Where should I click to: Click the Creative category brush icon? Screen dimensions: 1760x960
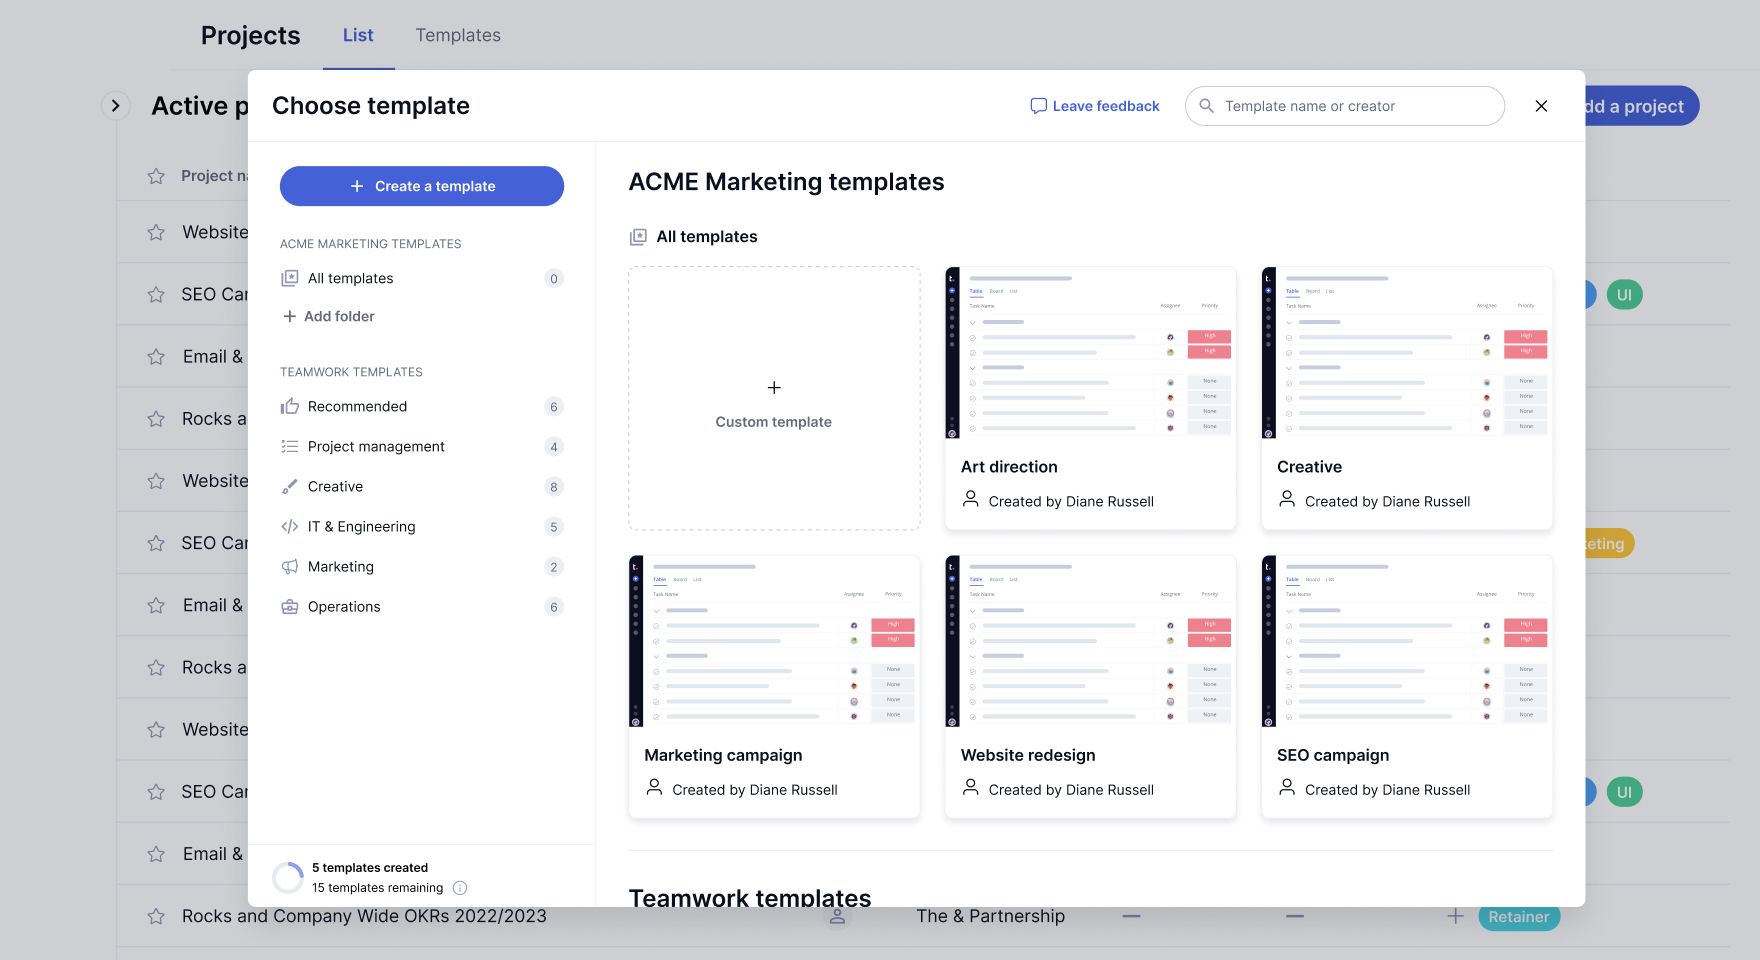(x=290, y=486)
